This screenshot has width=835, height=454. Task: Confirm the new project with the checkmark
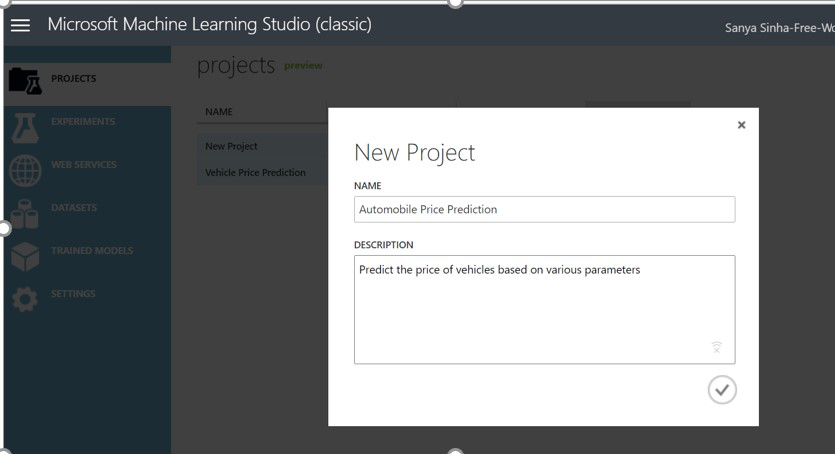tap(721, 390)
